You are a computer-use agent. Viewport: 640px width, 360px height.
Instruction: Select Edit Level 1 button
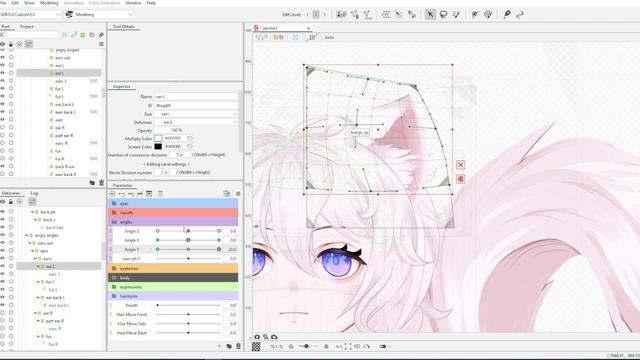(307, 14)
